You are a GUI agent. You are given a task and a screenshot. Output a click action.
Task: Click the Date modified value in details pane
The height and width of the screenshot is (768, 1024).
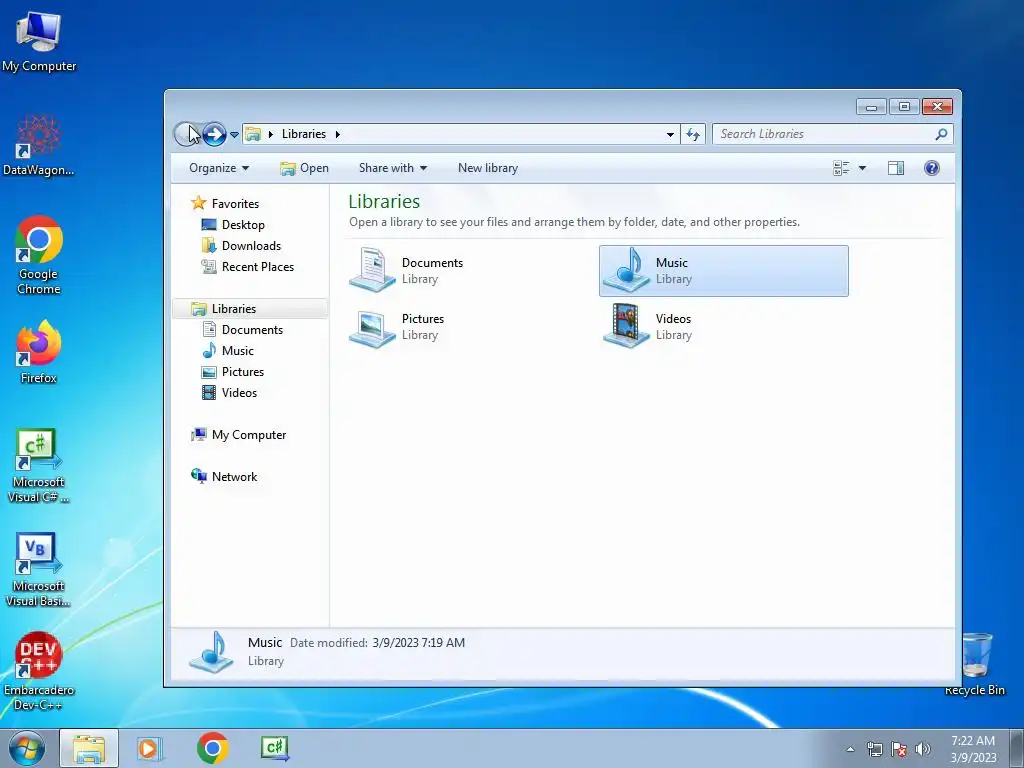click(x=419, y=643)
